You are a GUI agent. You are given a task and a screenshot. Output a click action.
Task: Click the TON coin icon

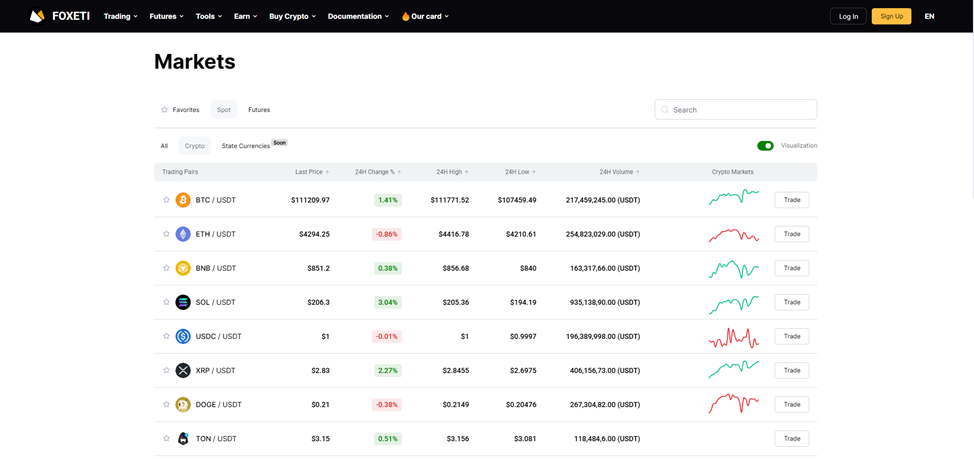tap(183, 439)
